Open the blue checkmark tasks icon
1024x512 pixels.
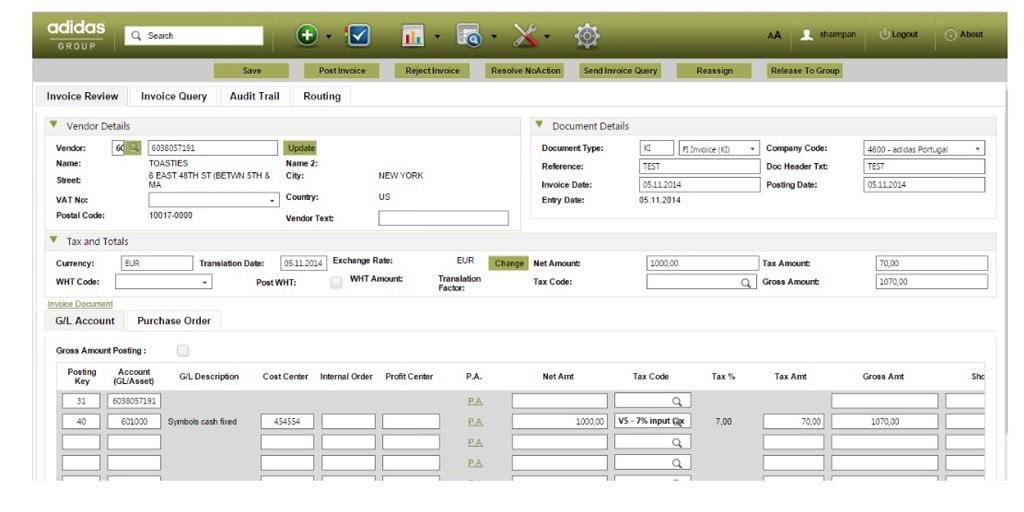358,35
